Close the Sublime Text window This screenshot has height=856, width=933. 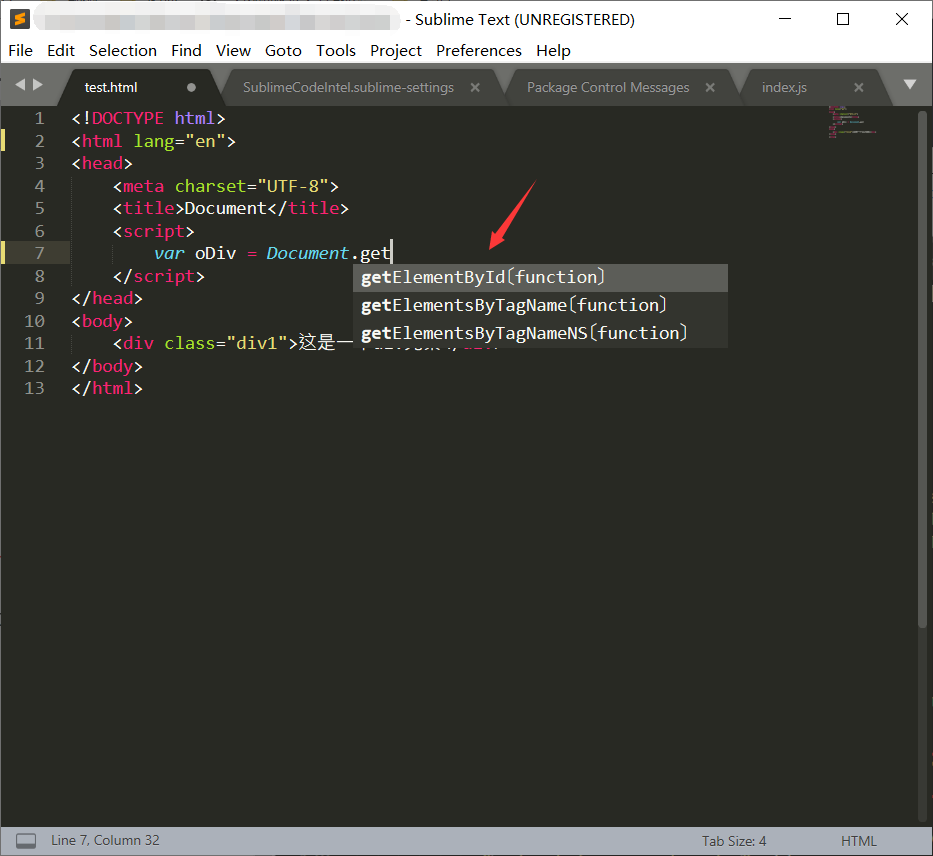point(901,19)
